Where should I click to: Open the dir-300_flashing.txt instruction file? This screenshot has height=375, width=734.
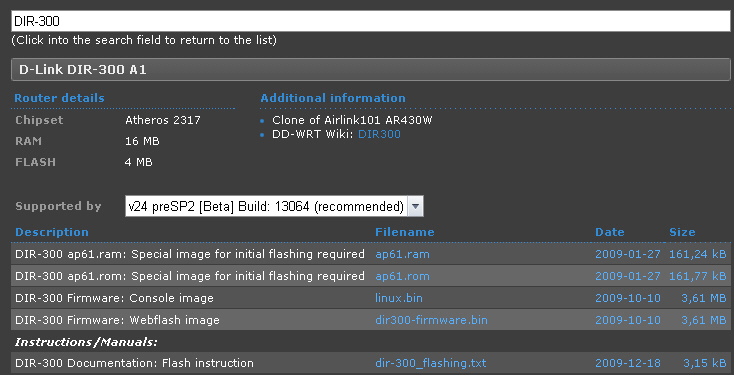click(431, 363)
